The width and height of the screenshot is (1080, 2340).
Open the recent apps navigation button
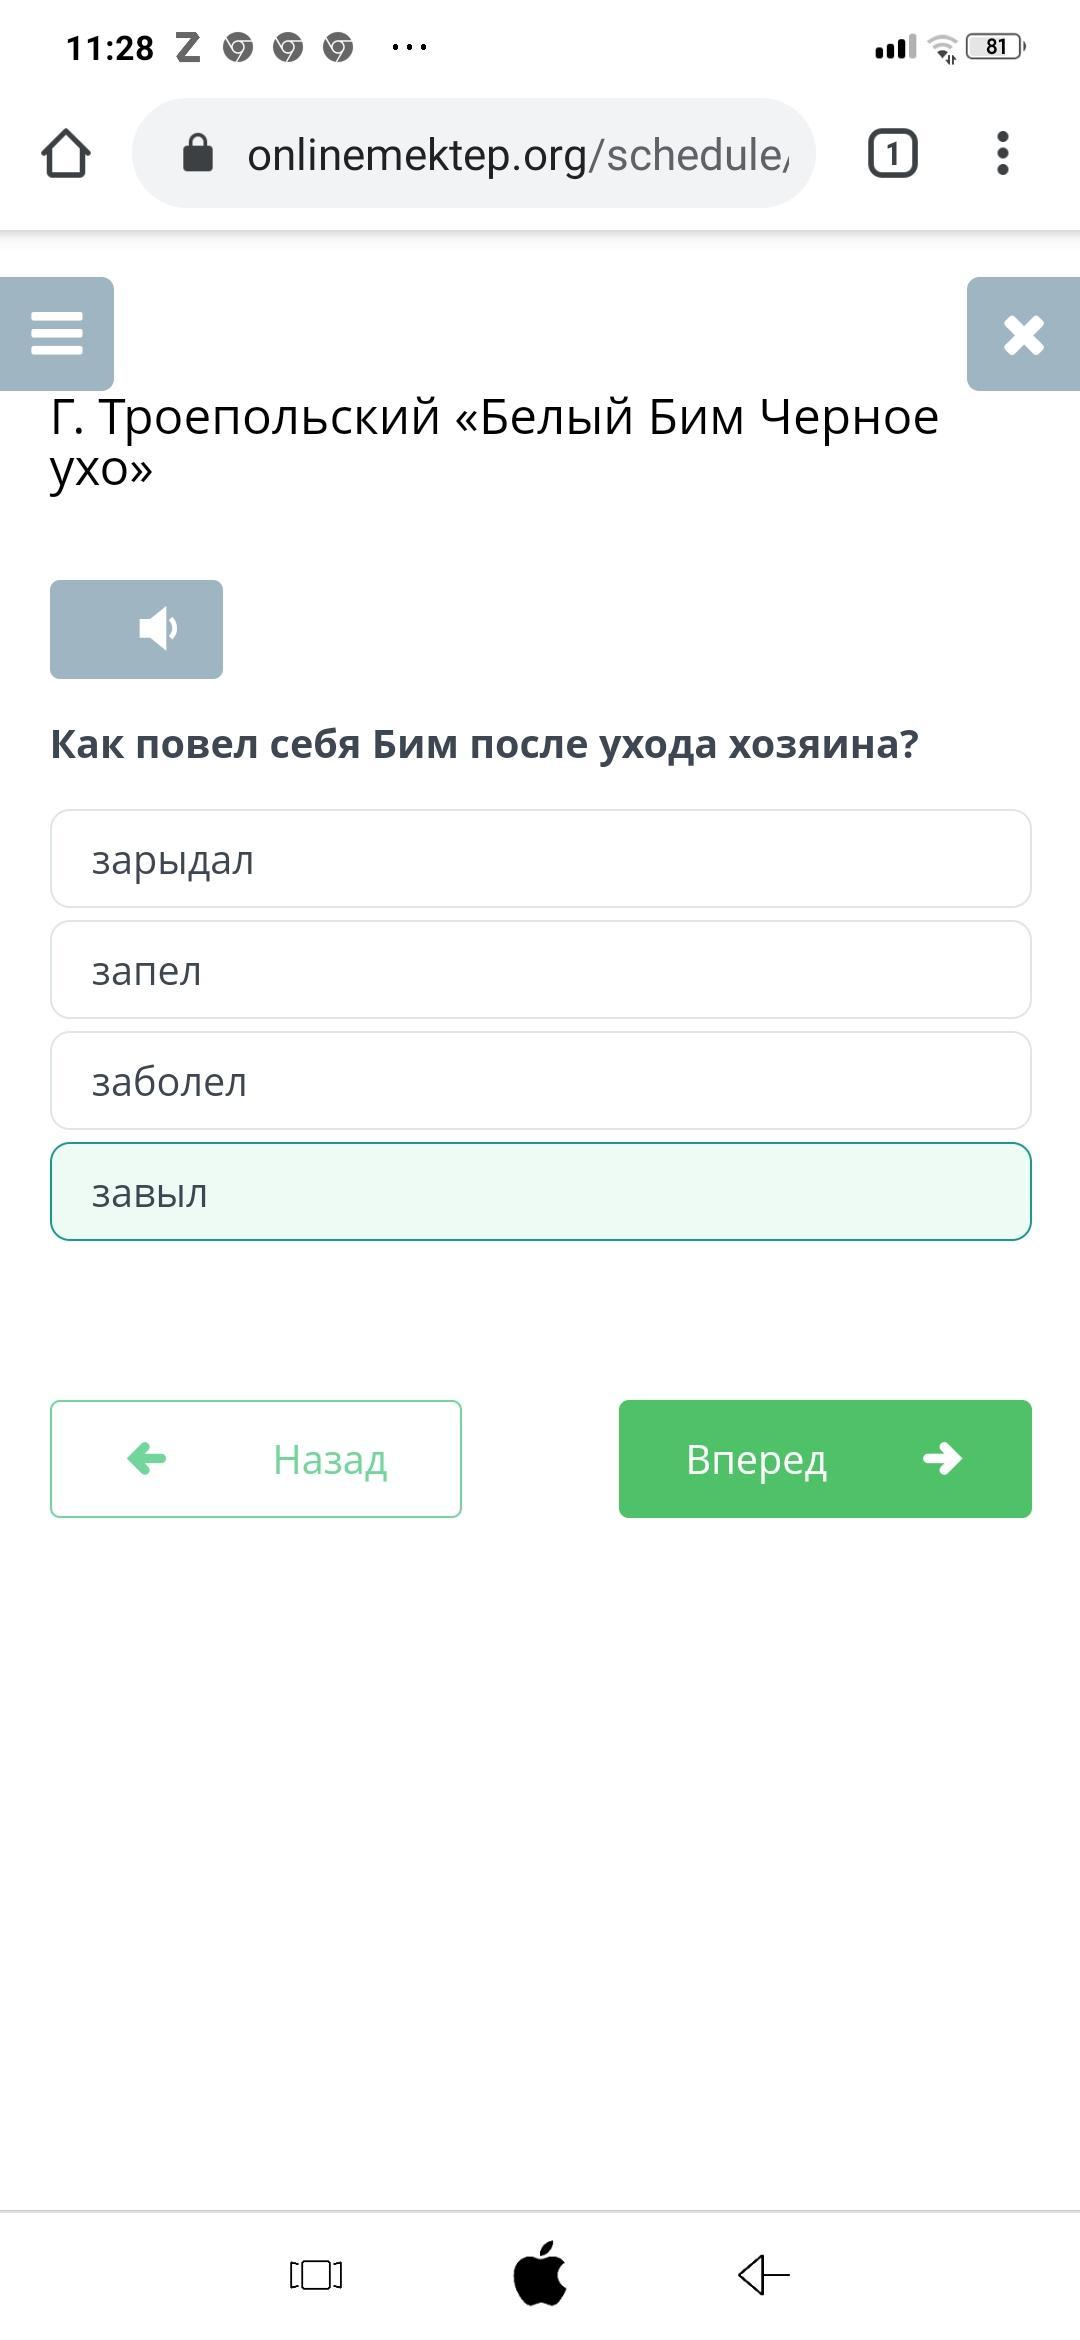316,2275
